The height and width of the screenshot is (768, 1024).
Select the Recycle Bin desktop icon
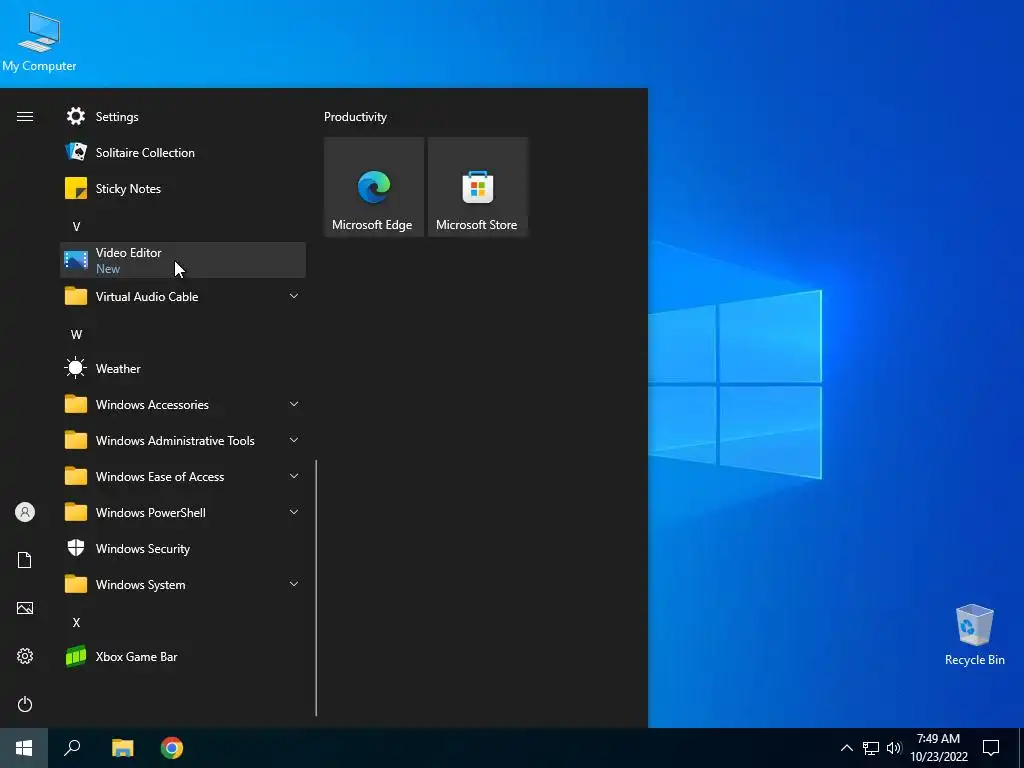pos(974,635)
